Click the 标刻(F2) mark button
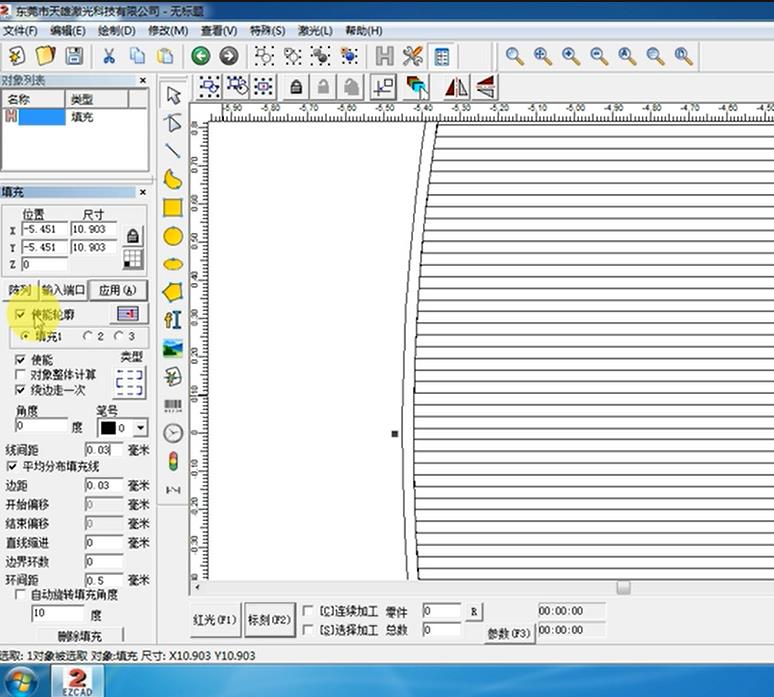774x697 pixels. pyautogui.click(x=269, y=620)
